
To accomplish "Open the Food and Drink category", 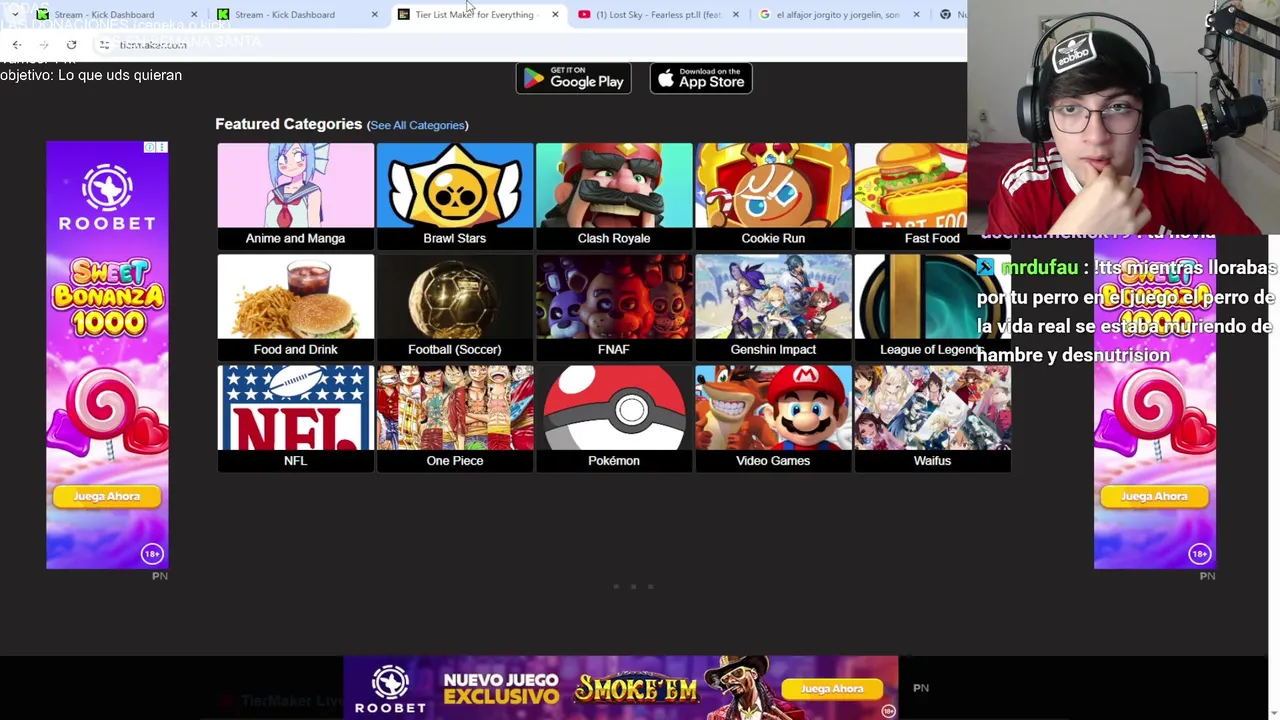I will tap(295, 306).
